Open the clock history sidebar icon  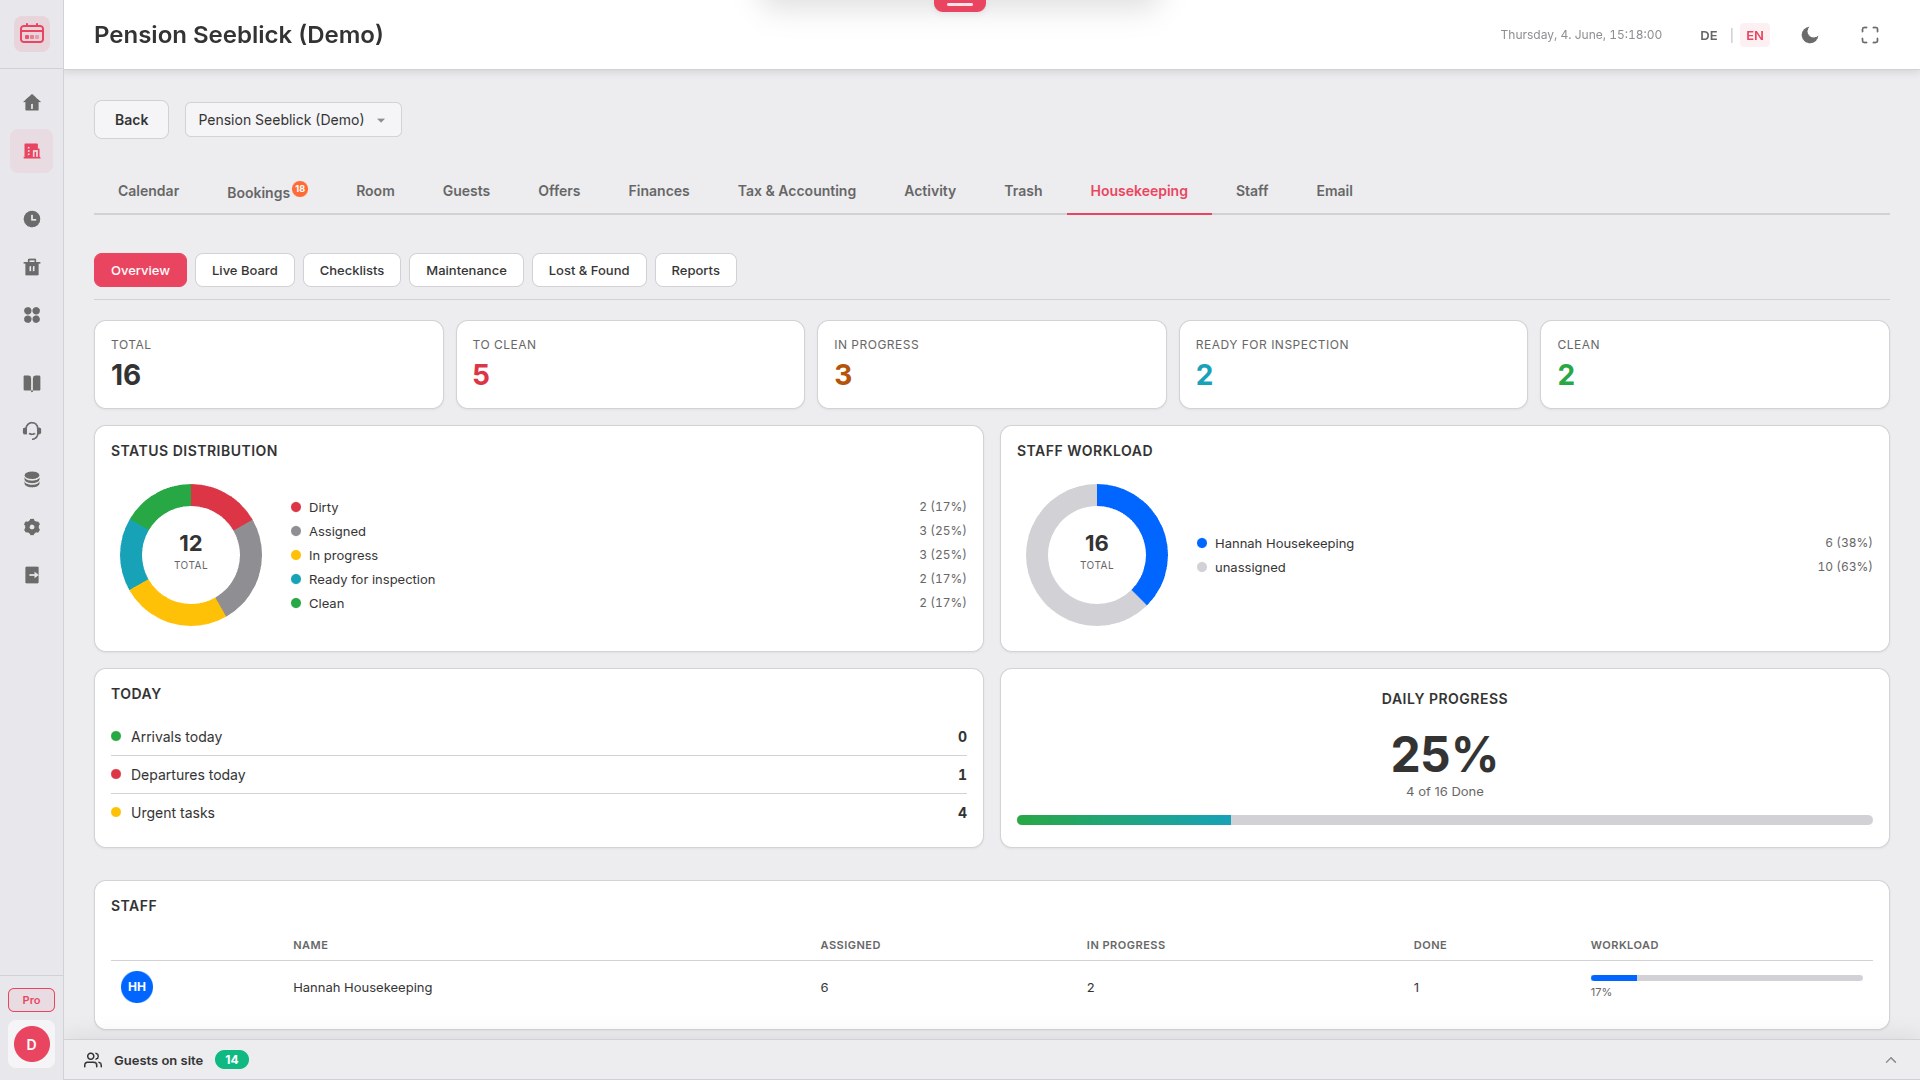pos(32,219)
